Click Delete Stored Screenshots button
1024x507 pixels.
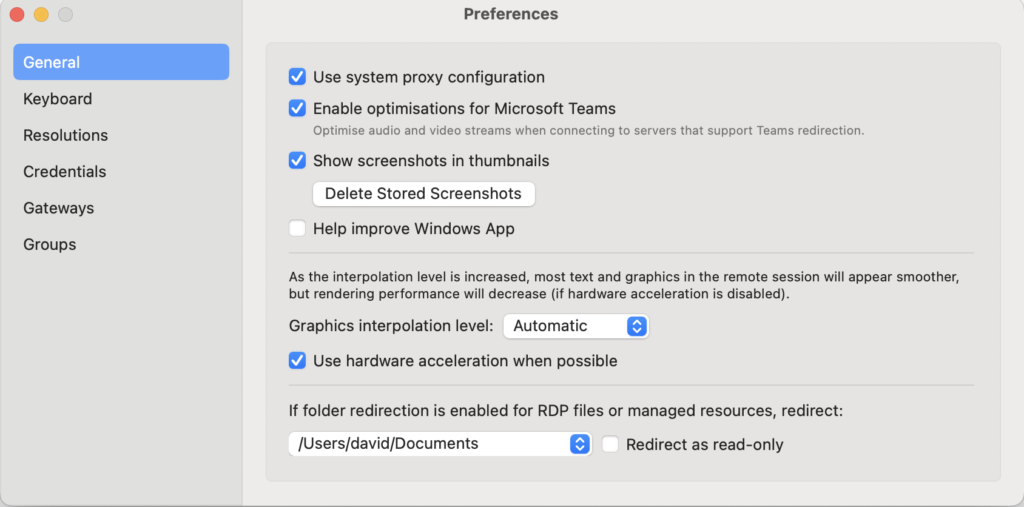click(x=423, y=194)
